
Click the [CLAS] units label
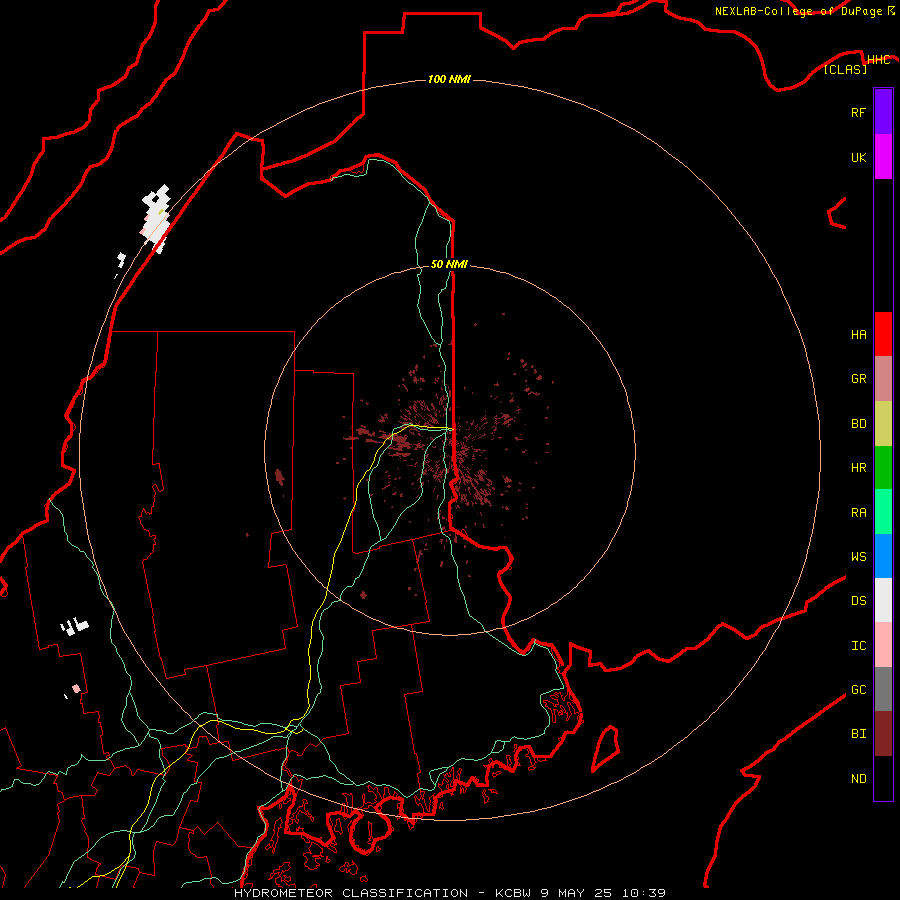pos(845,69)
